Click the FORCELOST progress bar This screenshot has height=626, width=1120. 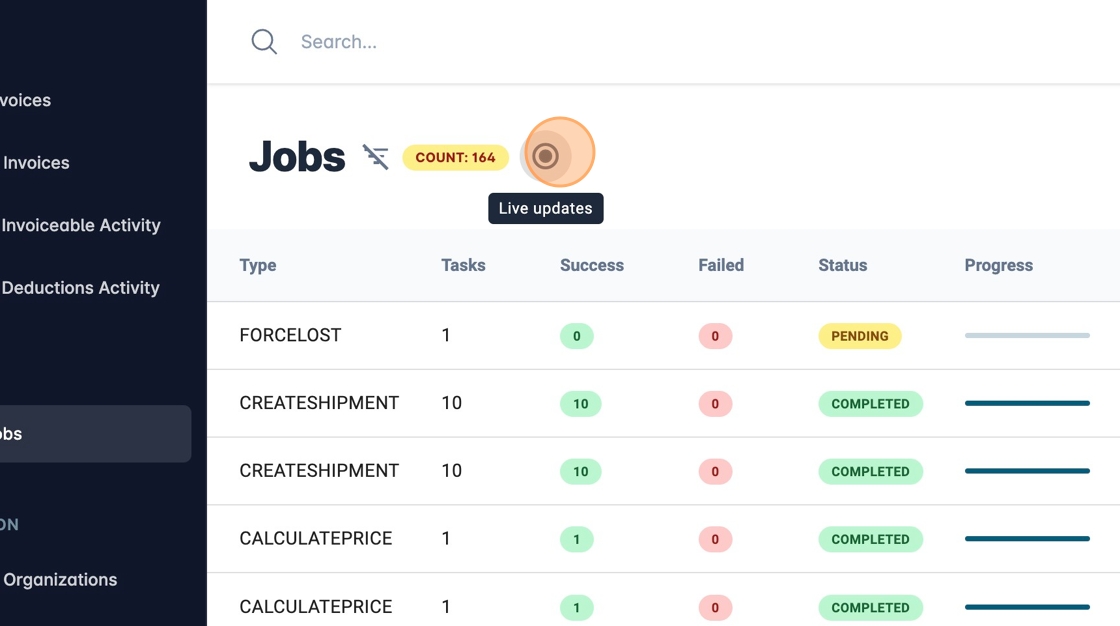click(x=1026, y=336)
